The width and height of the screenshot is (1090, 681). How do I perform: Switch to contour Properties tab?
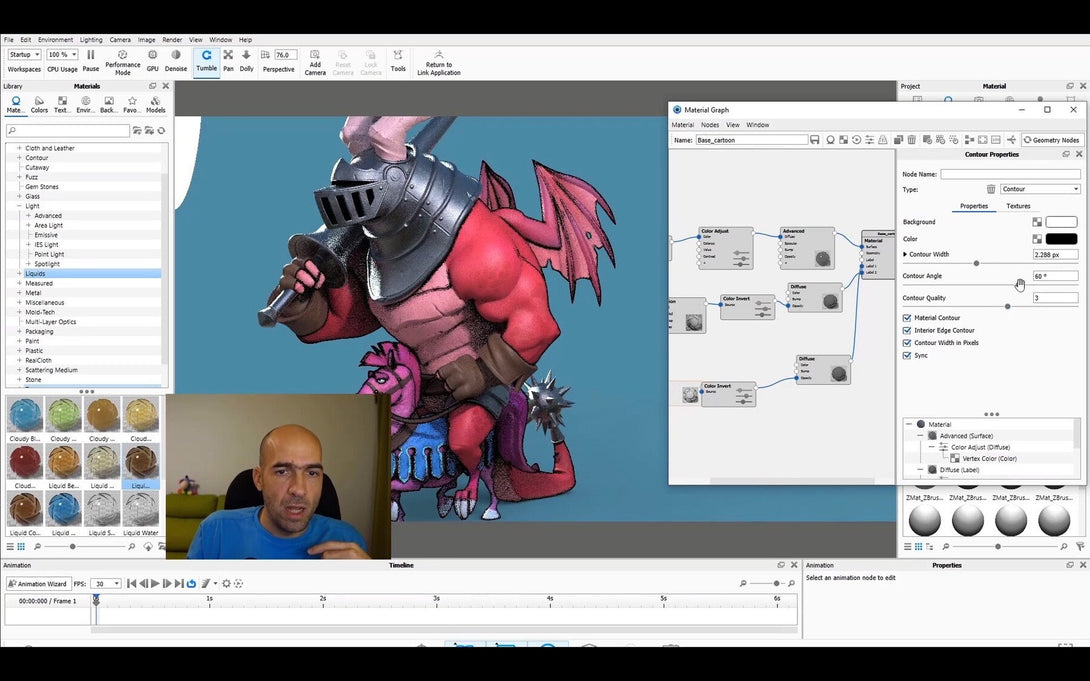tap(974, 206)
